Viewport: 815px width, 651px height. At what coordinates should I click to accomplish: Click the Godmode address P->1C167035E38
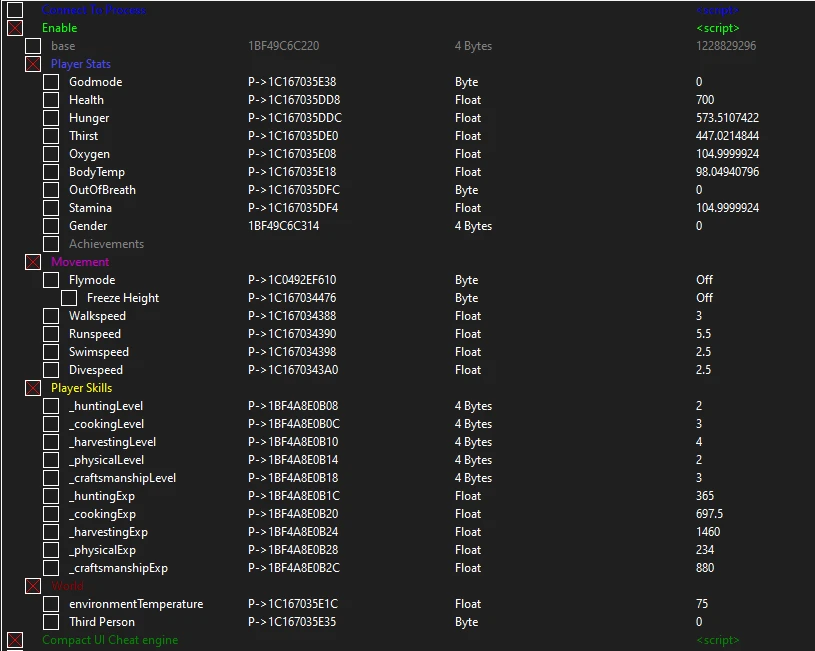pyautogui.click(x=292, y=82)
